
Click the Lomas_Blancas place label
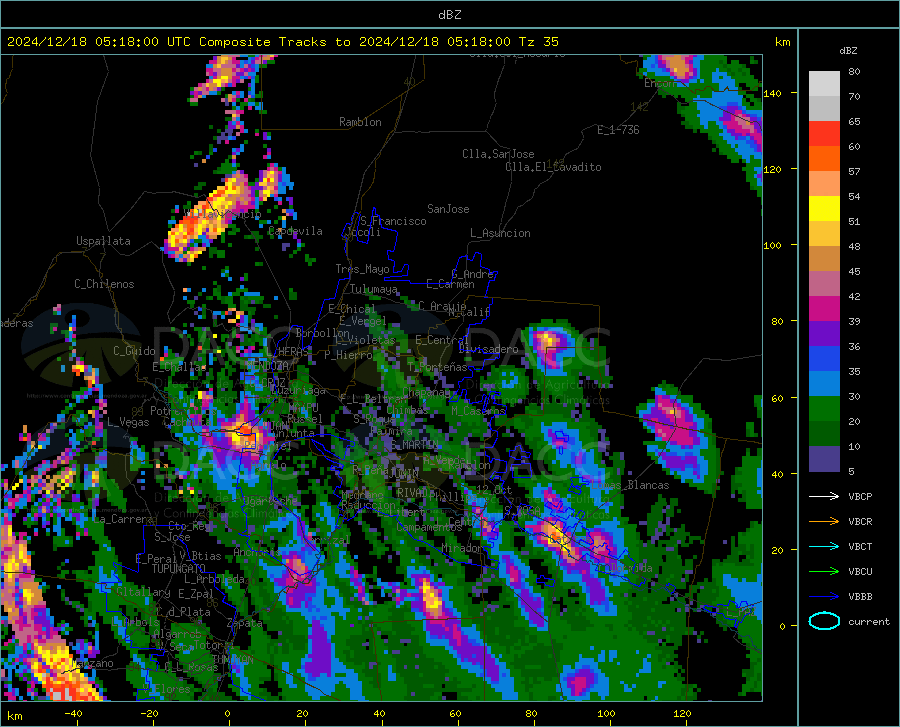coord(630,485)
